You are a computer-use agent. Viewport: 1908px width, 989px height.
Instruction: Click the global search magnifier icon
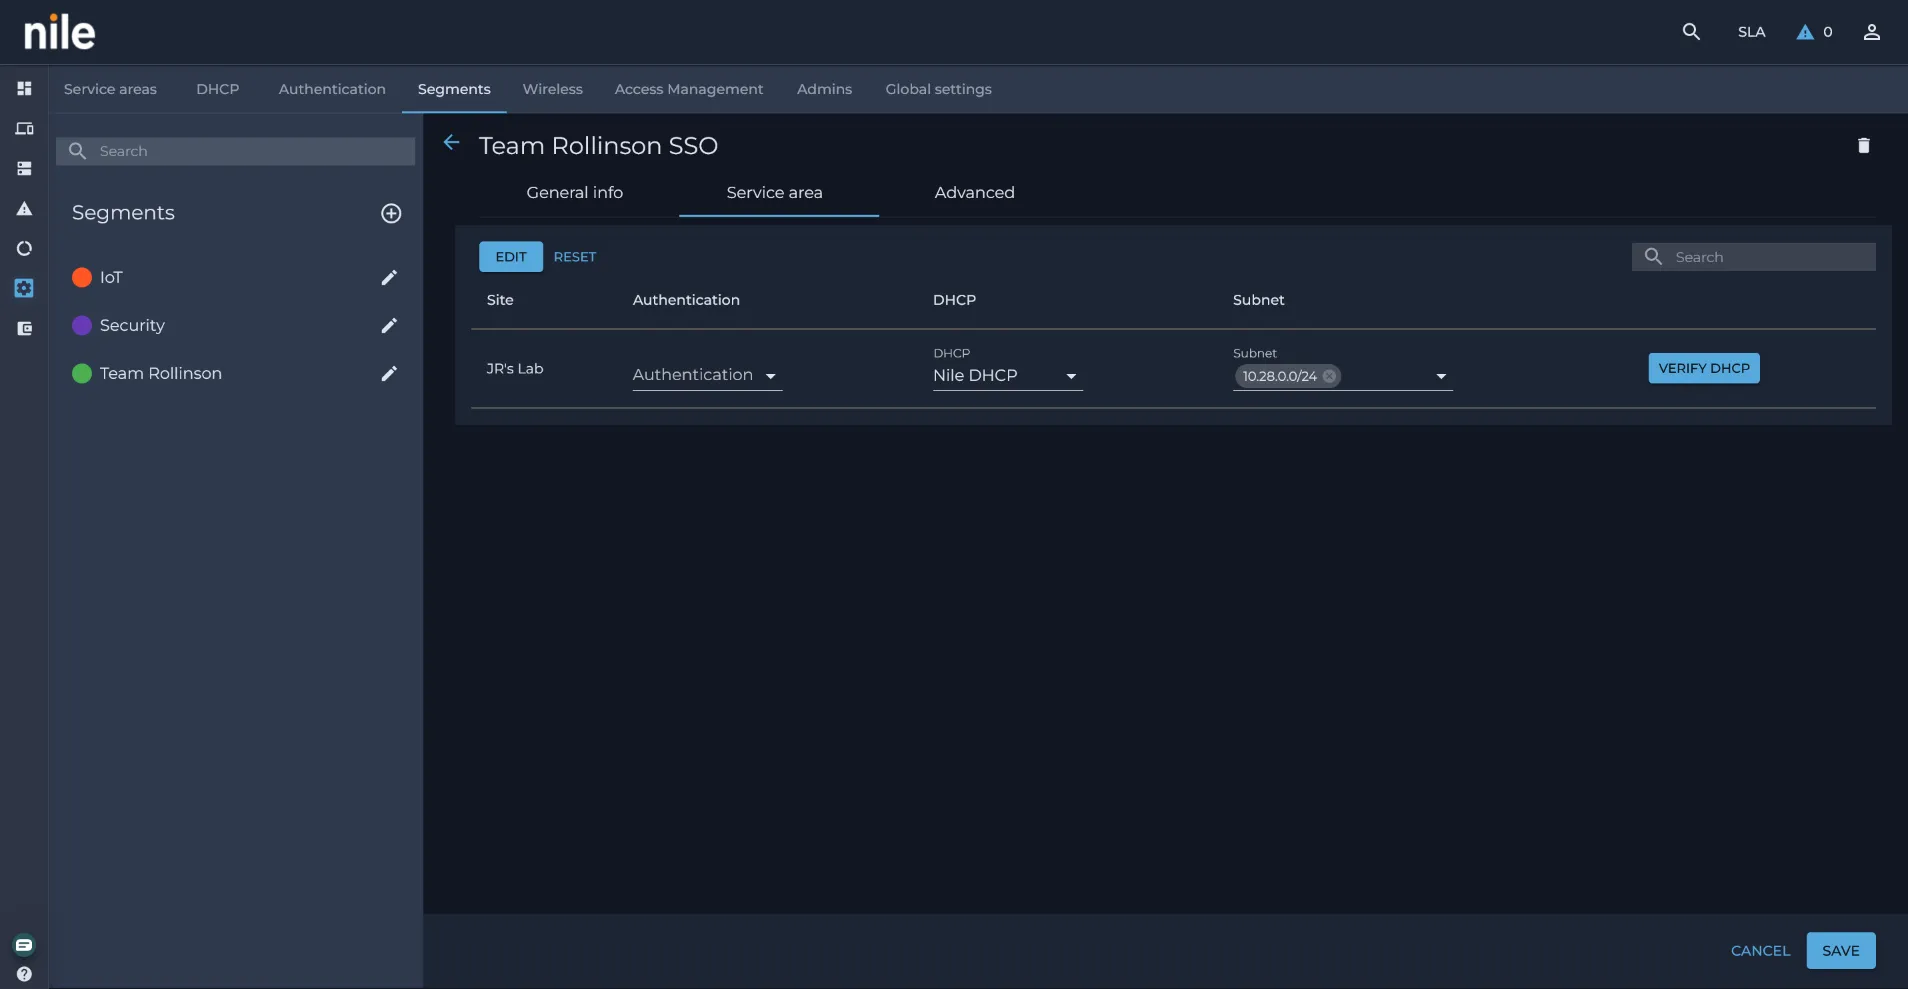(x=1691, y=32)
